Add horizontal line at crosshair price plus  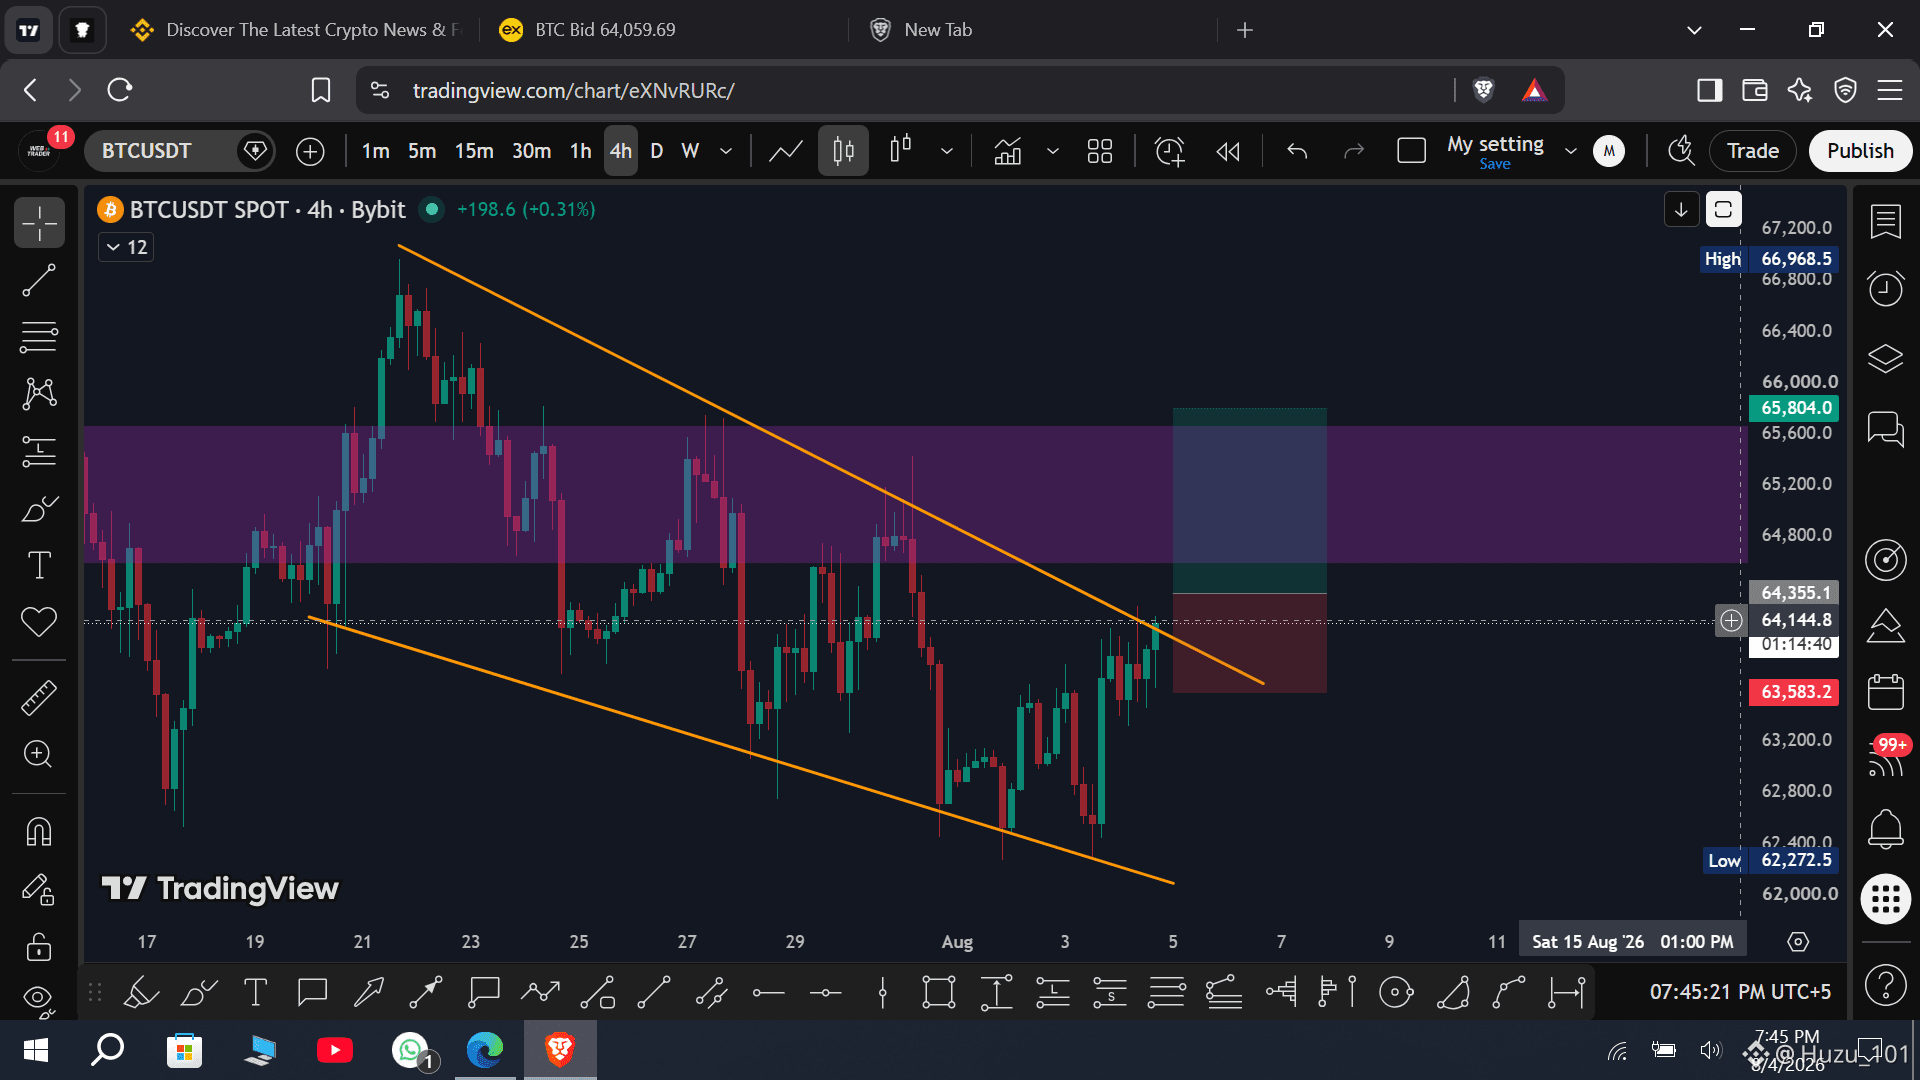(1731, 621)
